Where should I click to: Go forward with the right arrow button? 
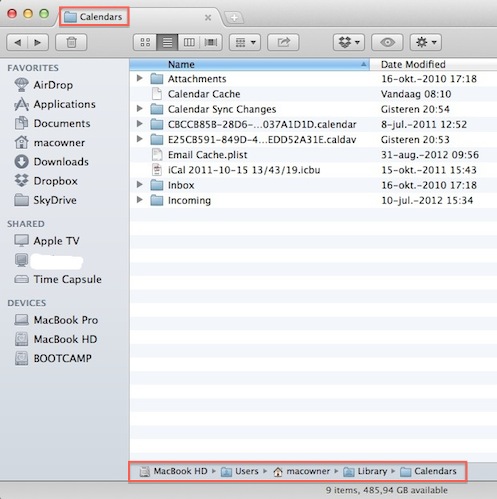pos(38,42)
